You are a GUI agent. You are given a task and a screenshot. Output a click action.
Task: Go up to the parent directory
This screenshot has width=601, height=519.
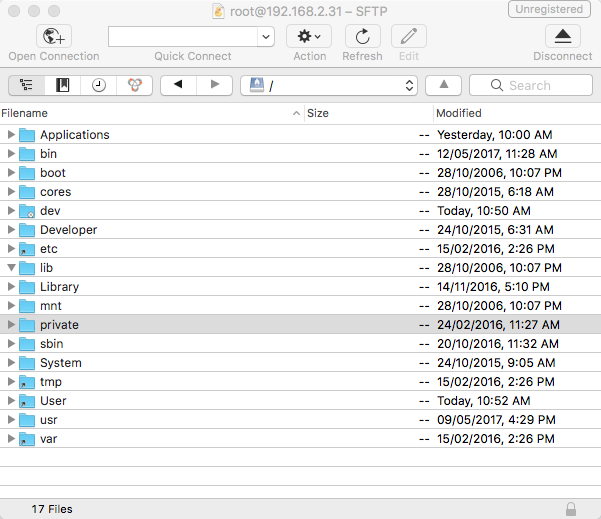443,86
